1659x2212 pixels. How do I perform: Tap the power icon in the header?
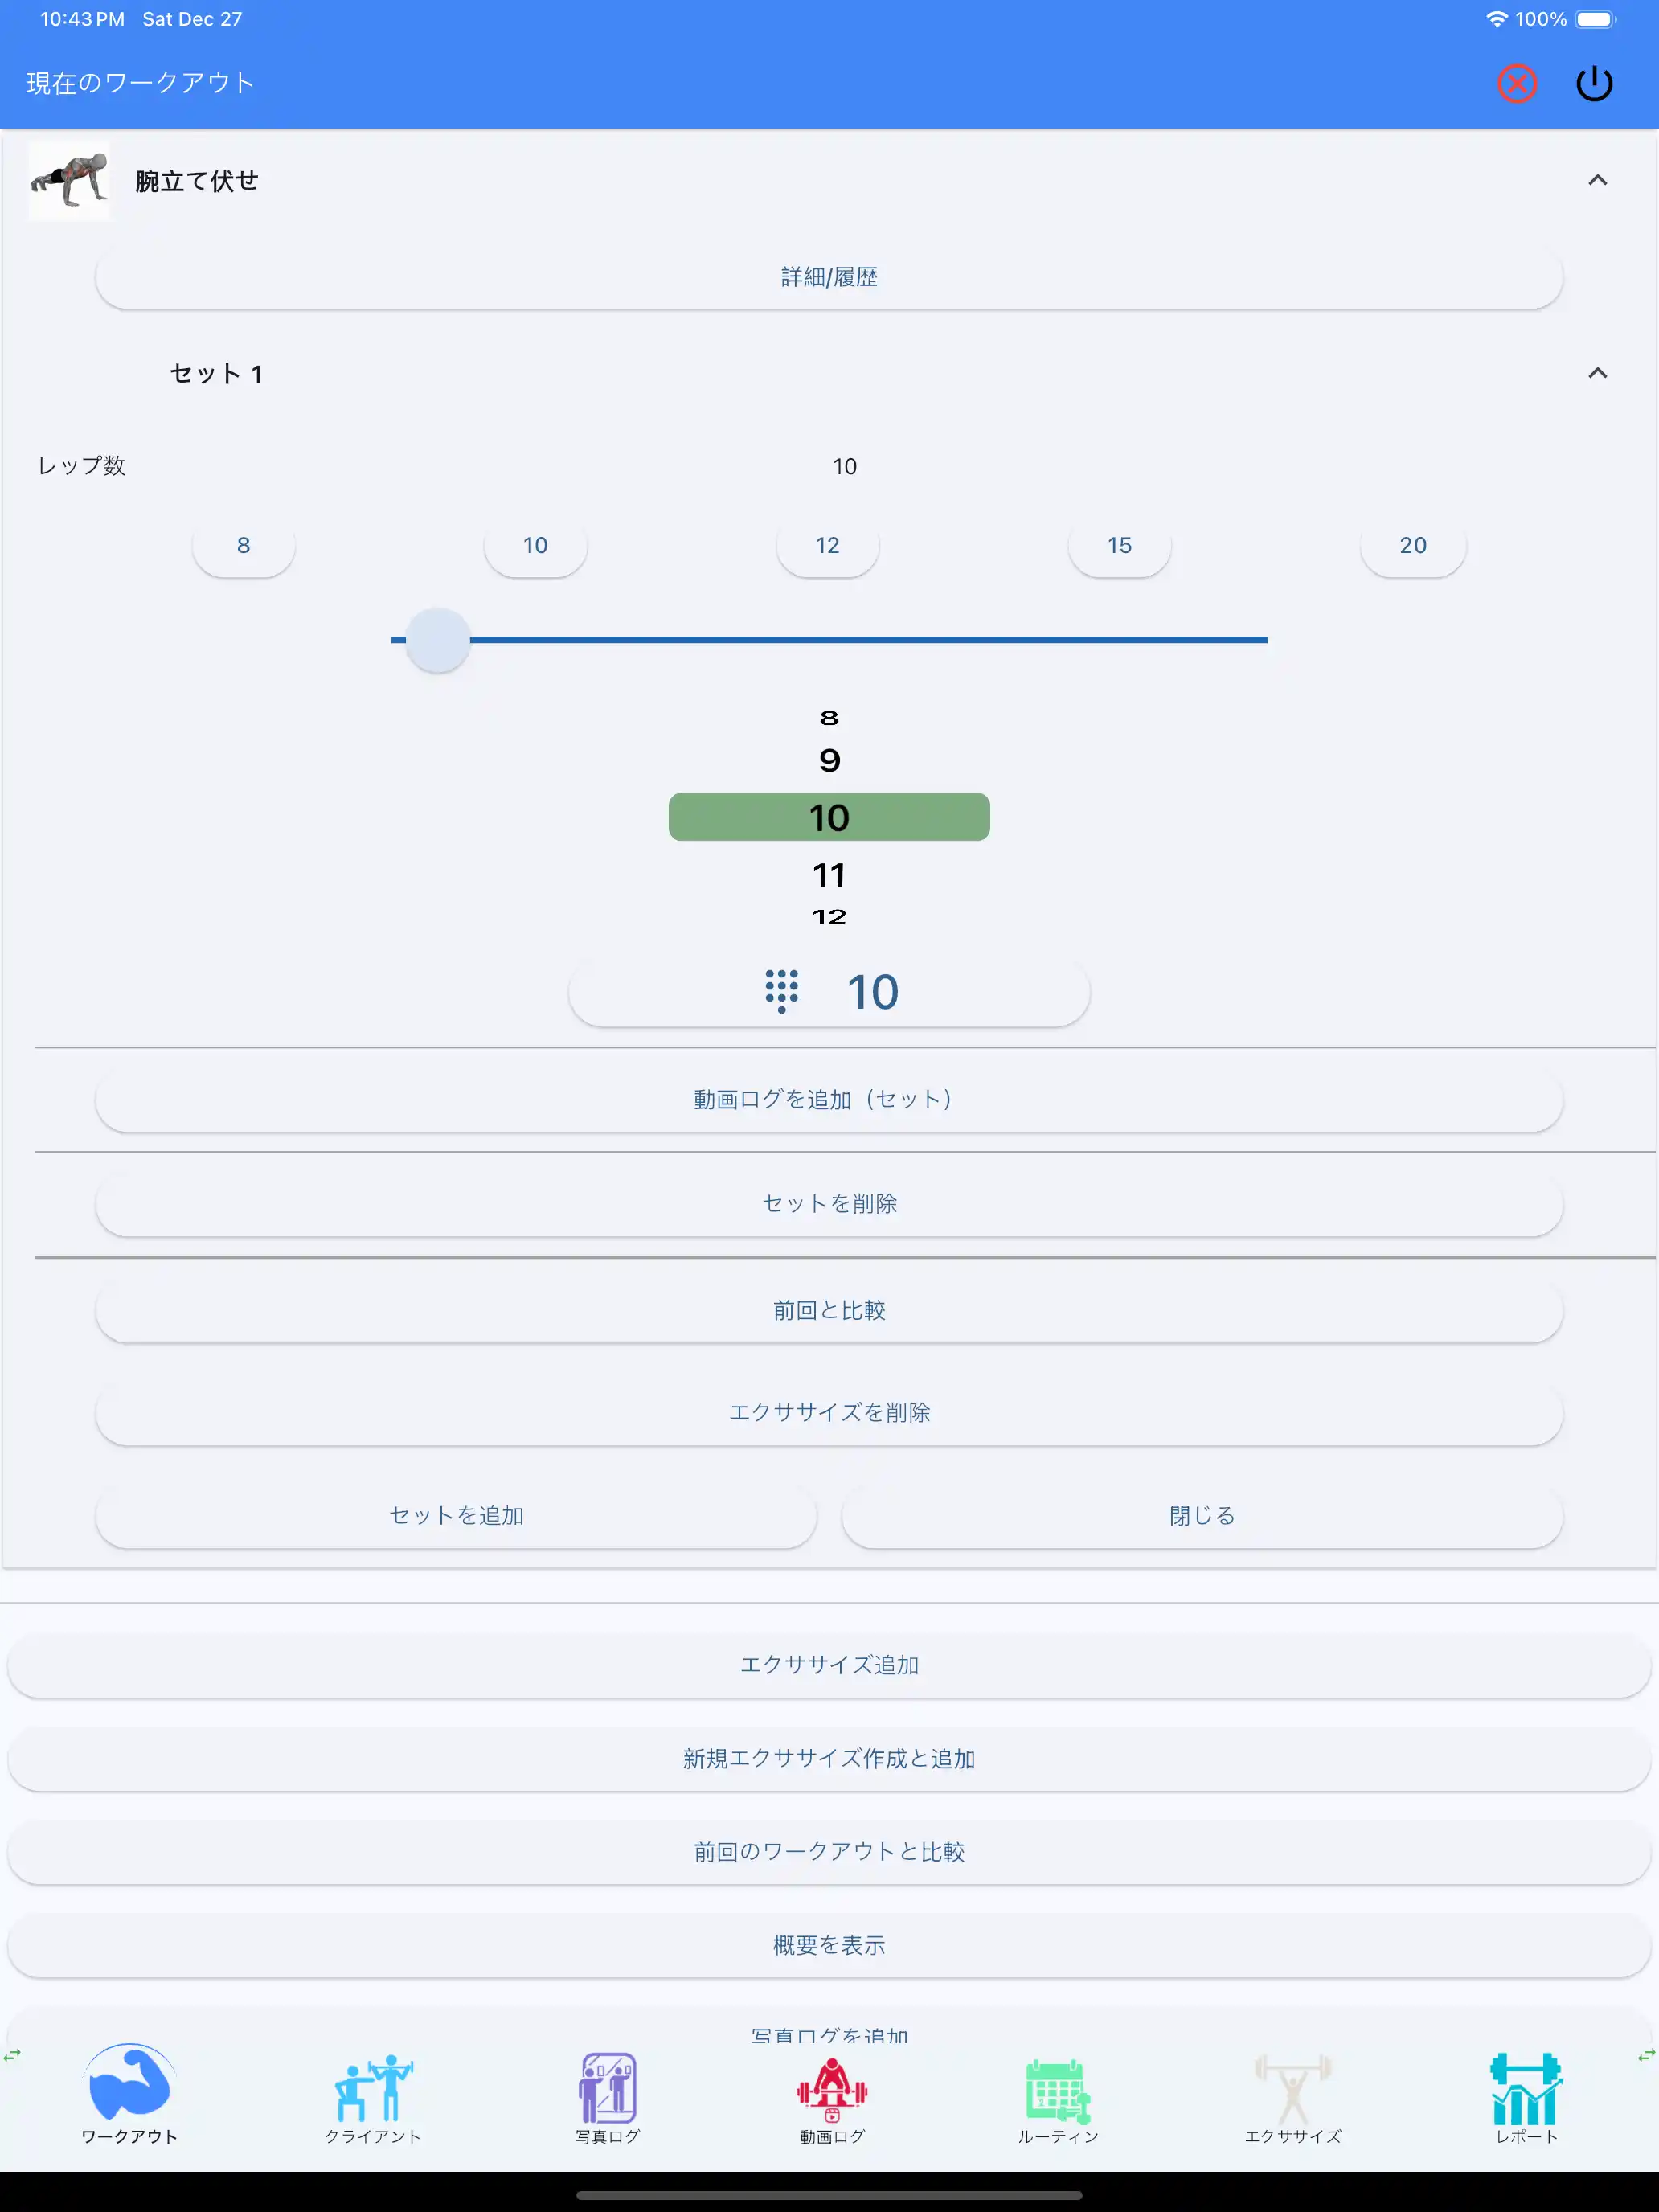coord(1594,84)
